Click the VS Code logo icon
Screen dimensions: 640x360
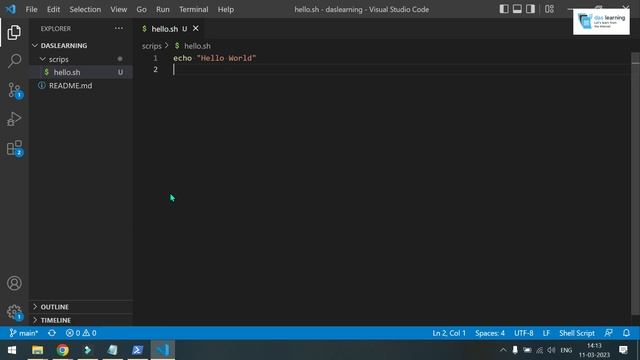pos(11,9)
